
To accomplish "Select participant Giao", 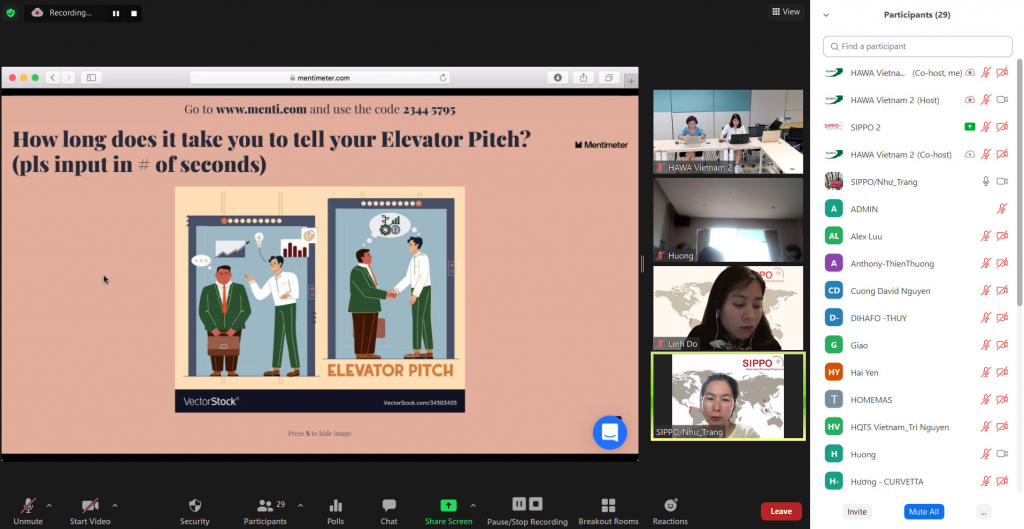I will click(x=918, y=345).
